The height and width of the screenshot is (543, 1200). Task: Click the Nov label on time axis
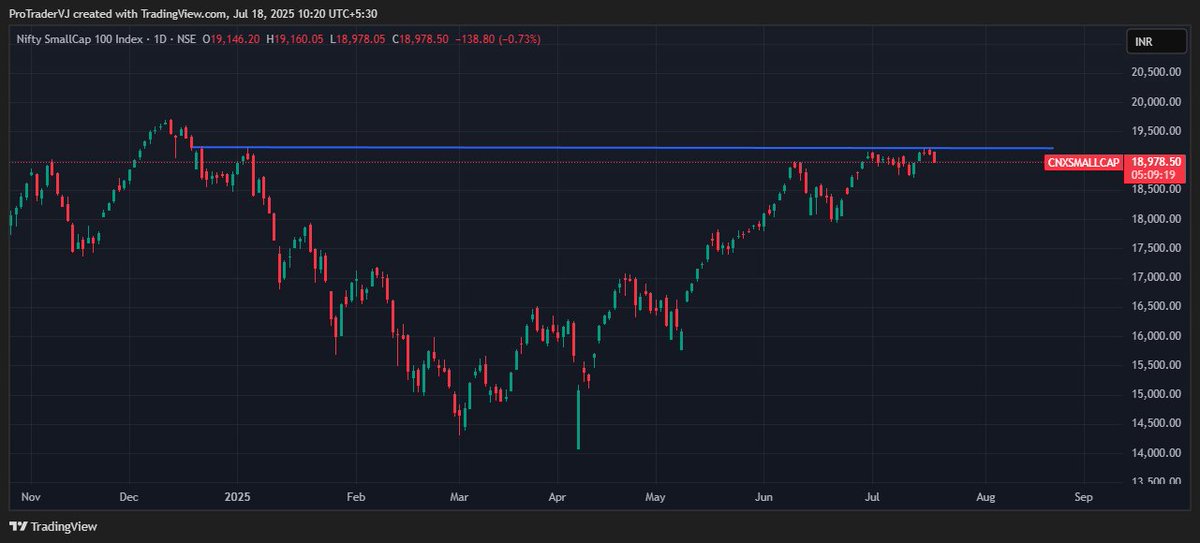(x=30, y=496)
